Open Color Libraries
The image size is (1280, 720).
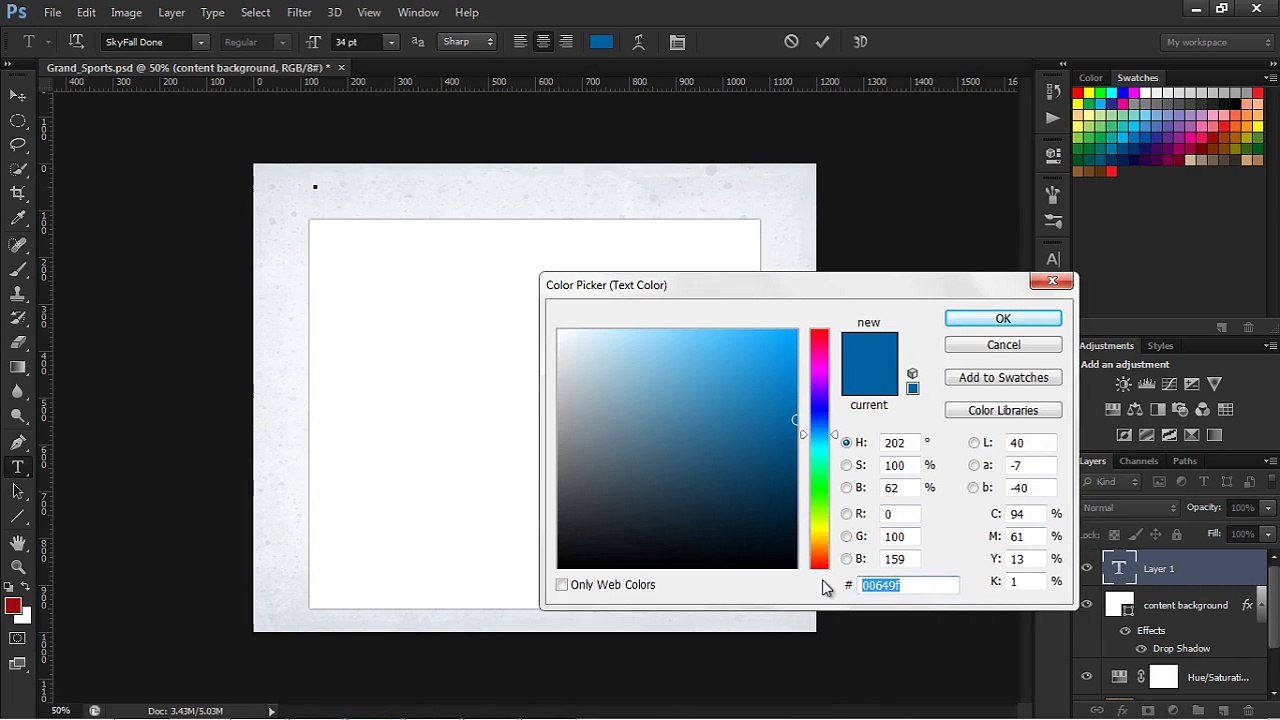click(1003, 411)
